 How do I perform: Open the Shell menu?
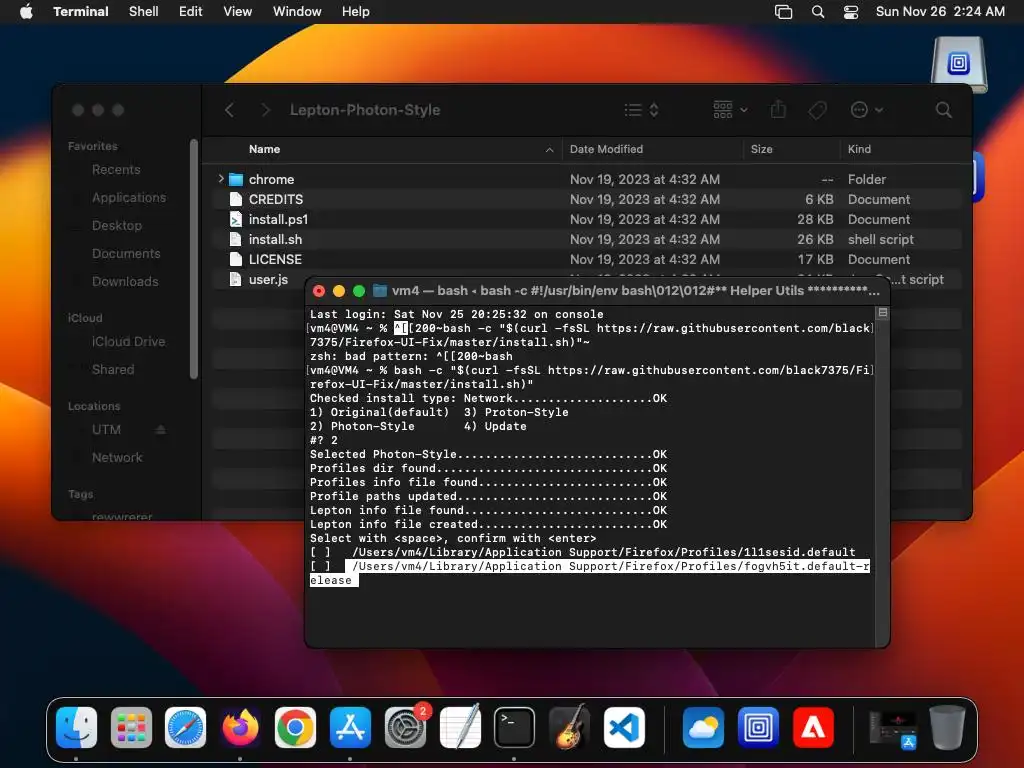143,12
